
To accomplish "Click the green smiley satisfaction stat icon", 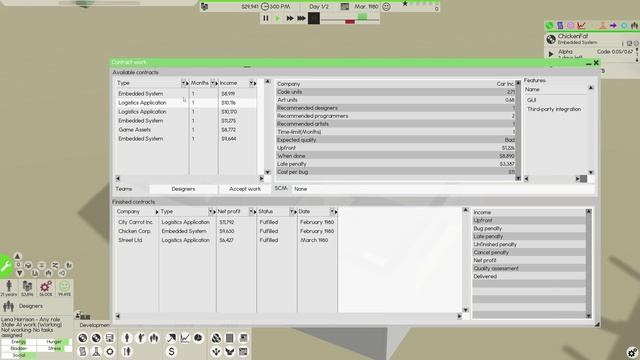I will tap(64, 288).
